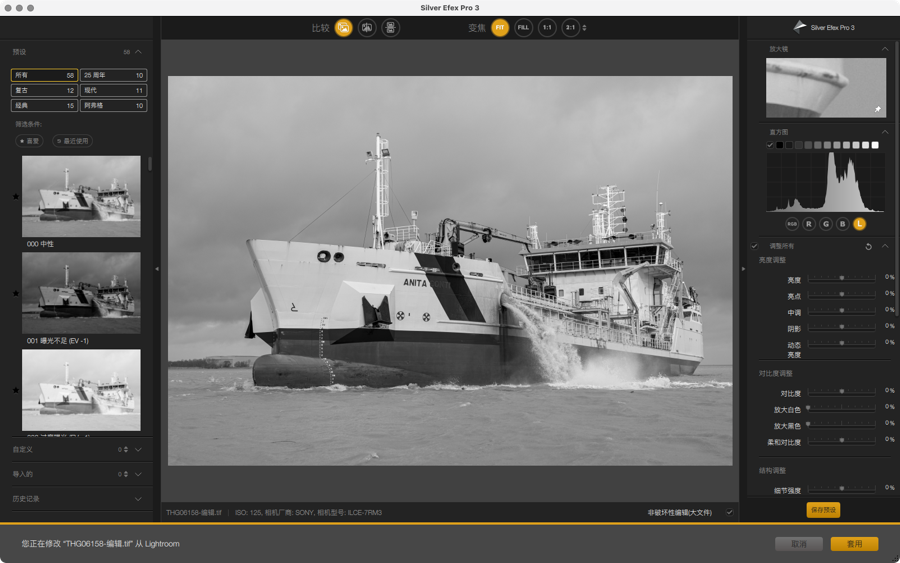Reset the 调整所有 adjustments
Viewport: 900px width, 563px height.
point(868,246)
